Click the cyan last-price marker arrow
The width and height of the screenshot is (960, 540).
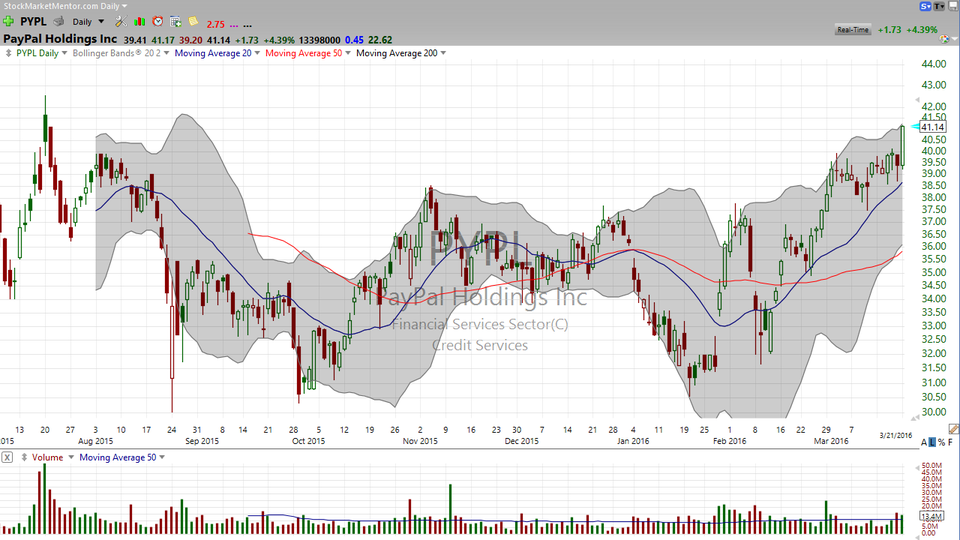point(915,127)
